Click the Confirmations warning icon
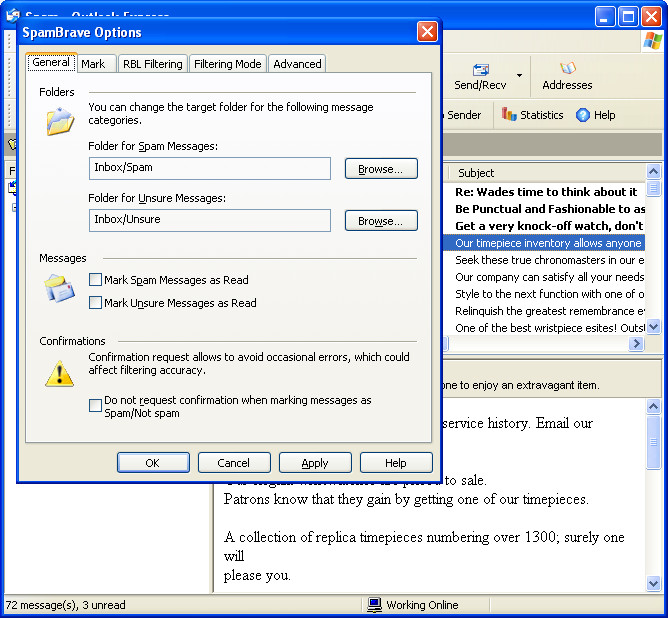 pyautogui.click(x=59, y=372)
